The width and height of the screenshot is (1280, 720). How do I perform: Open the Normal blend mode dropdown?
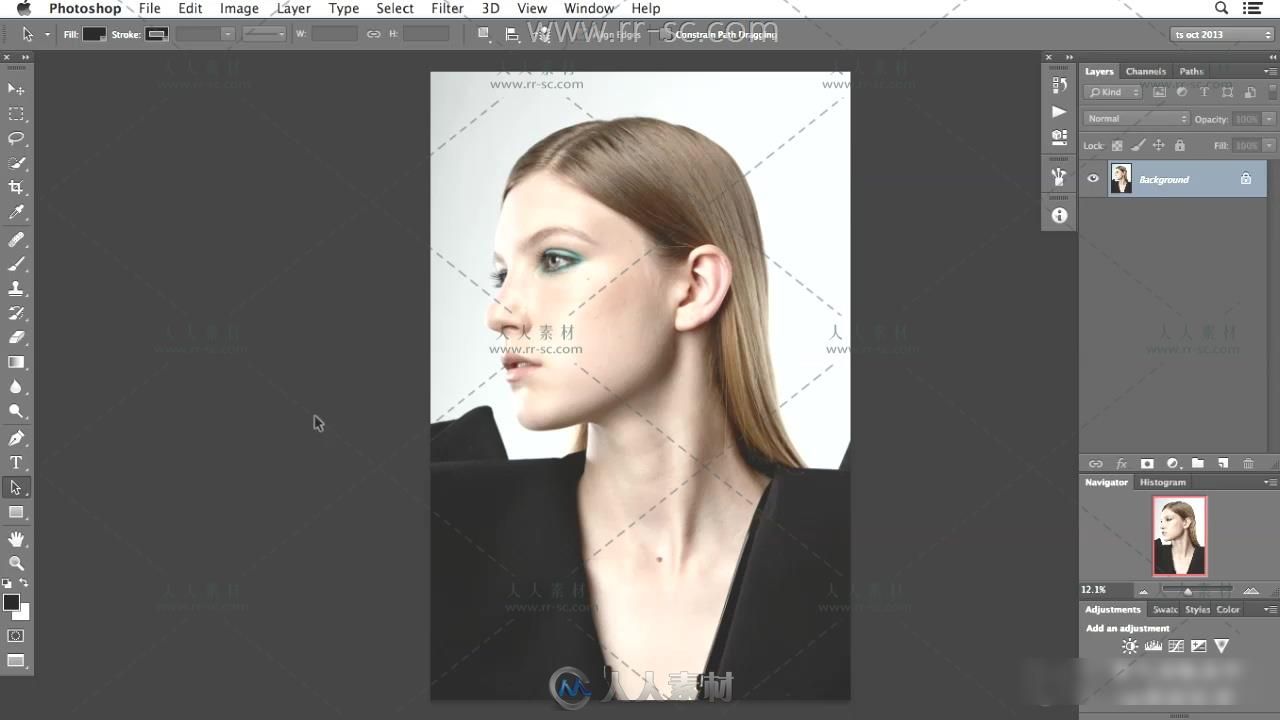tap(1136, 118)
